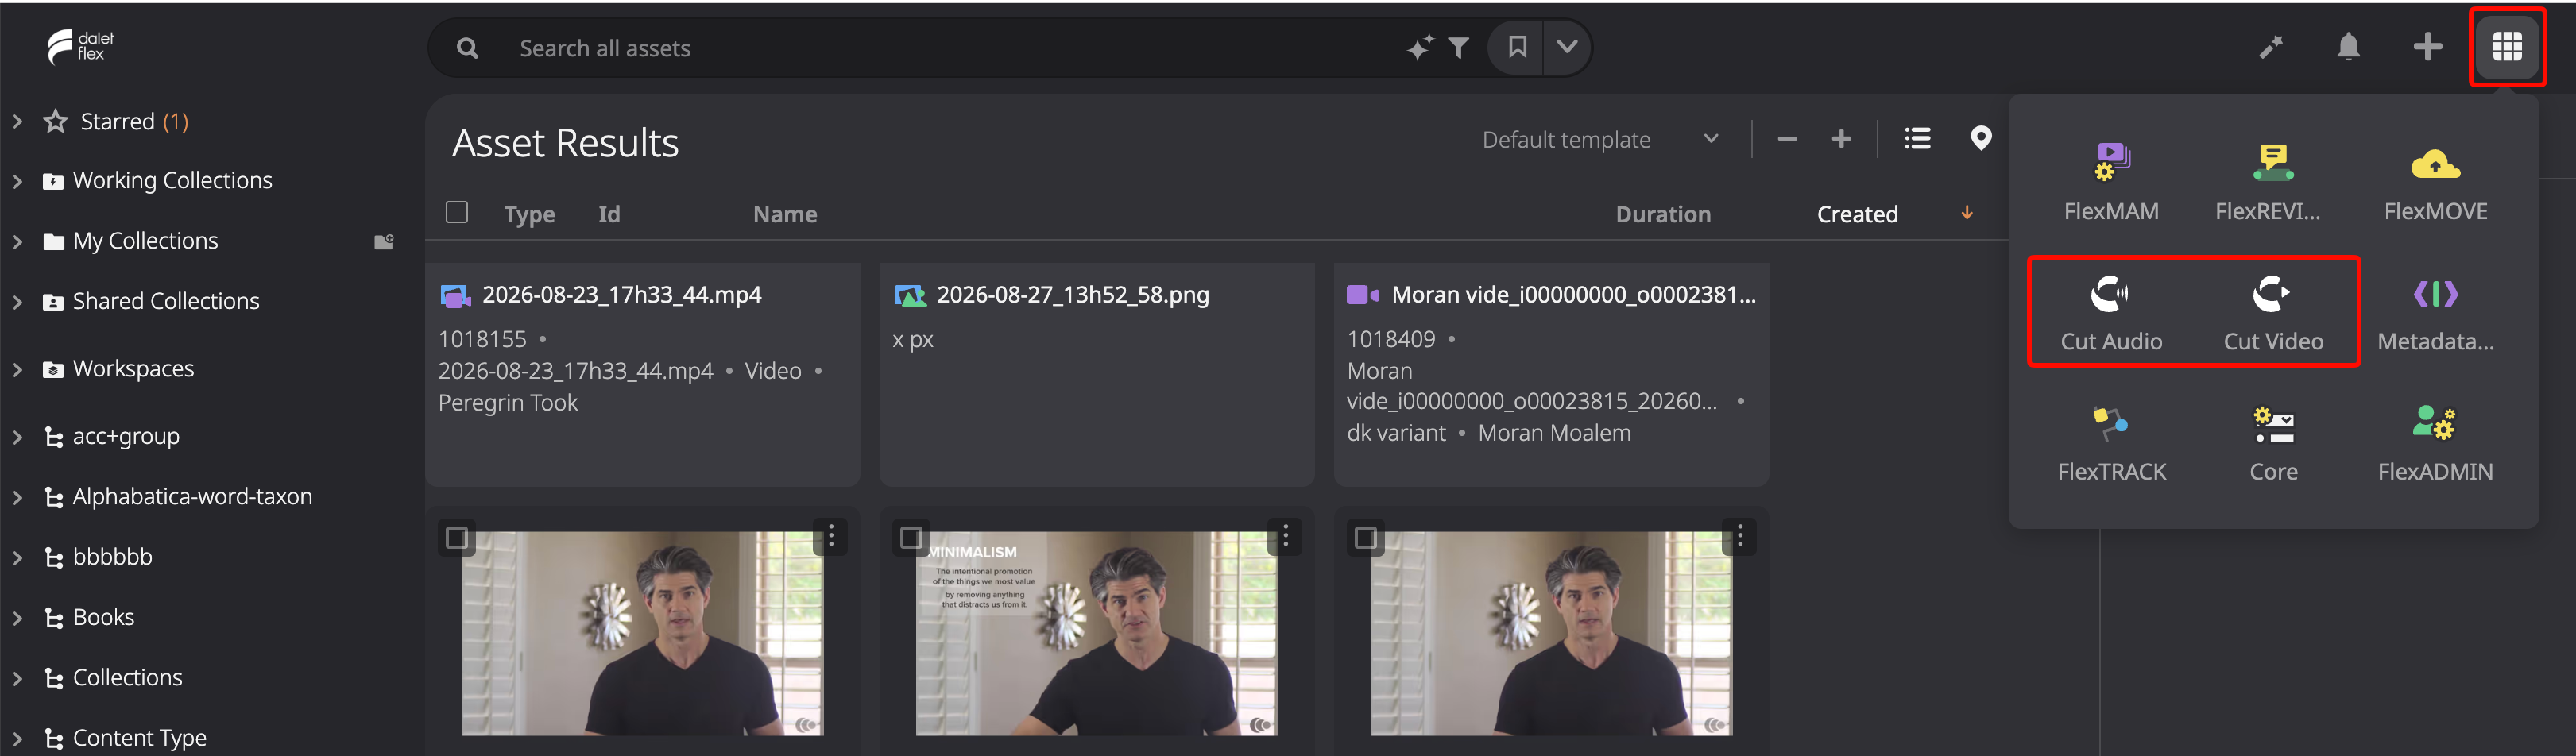Launch the Cut Video app

pyautogui.click(x=2272, y=312)
